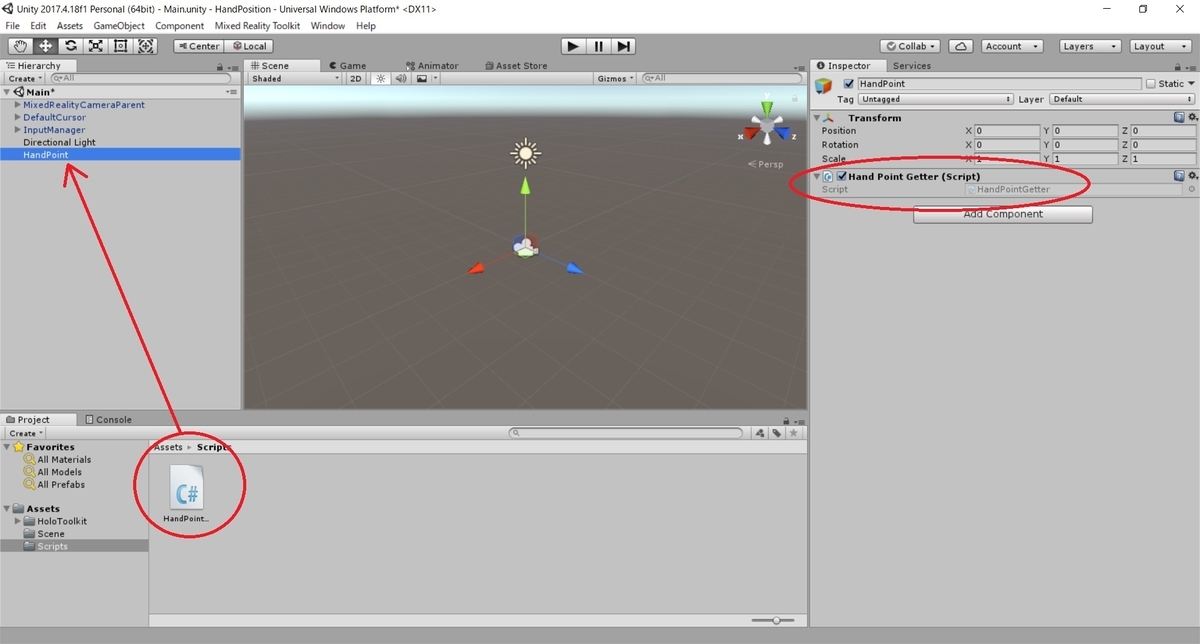Image resolution: width=1200 pixels, height=644 pixels.
Task: Expand the InputManager object
Action: coord(17,130)
